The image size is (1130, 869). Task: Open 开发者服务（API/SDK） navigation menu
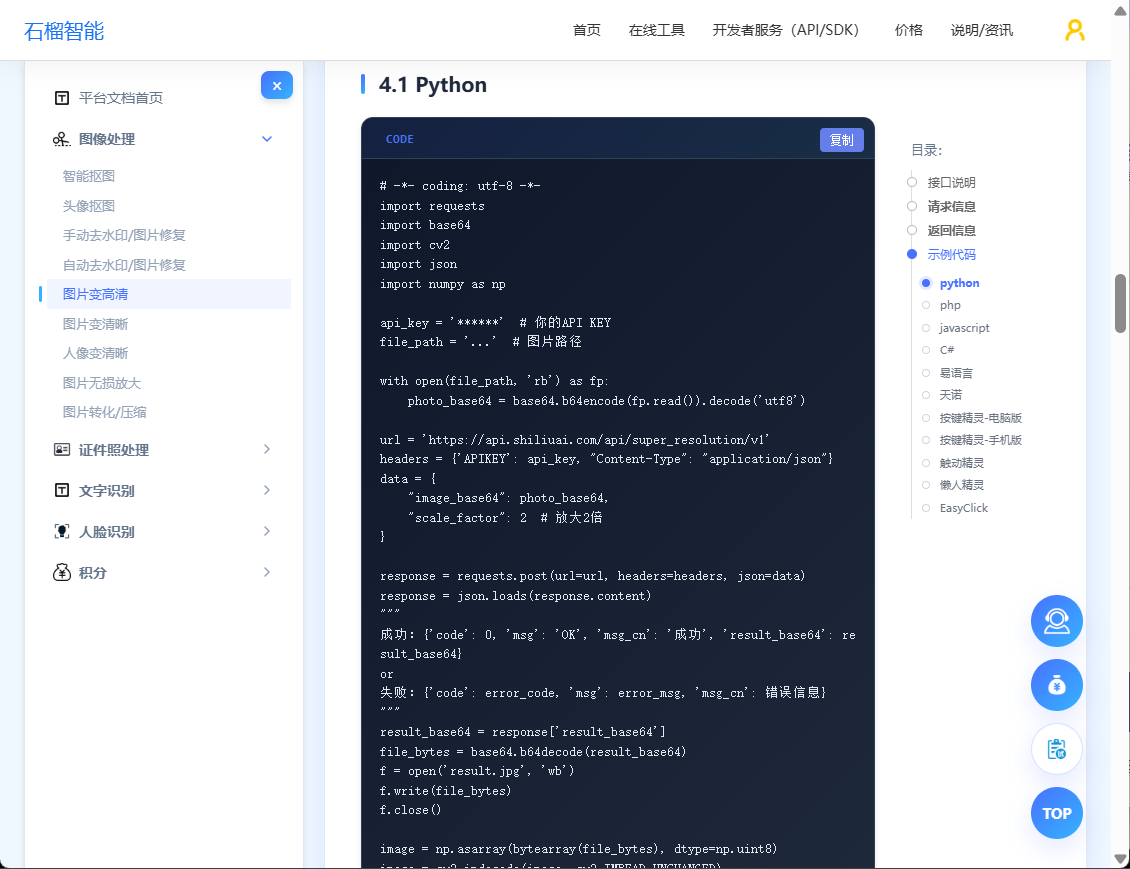coord(786,30)
